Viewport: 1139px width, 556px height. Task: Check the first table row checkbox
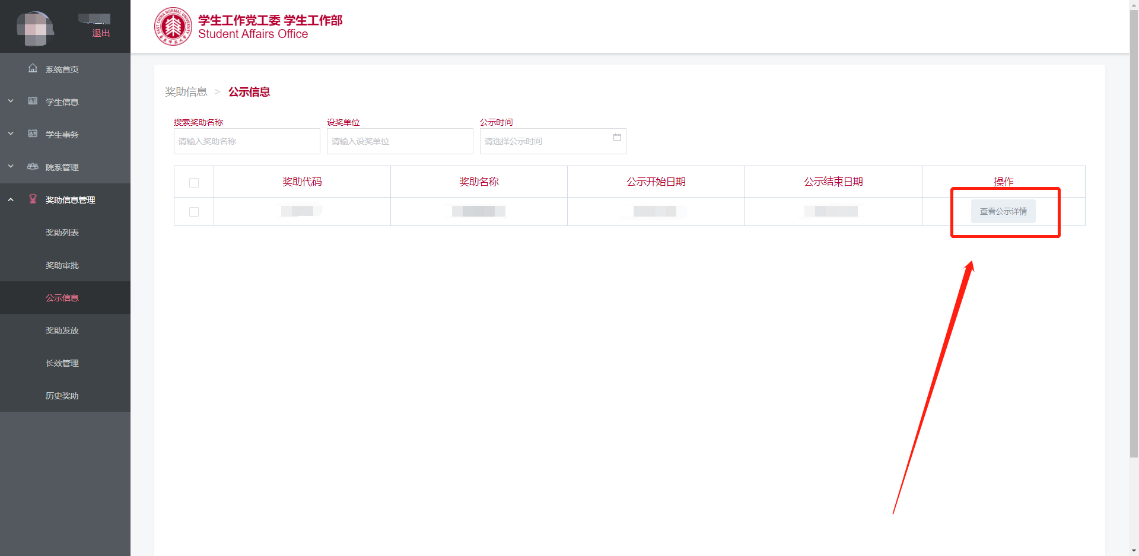pyautogui.click(x=194, y=212)
